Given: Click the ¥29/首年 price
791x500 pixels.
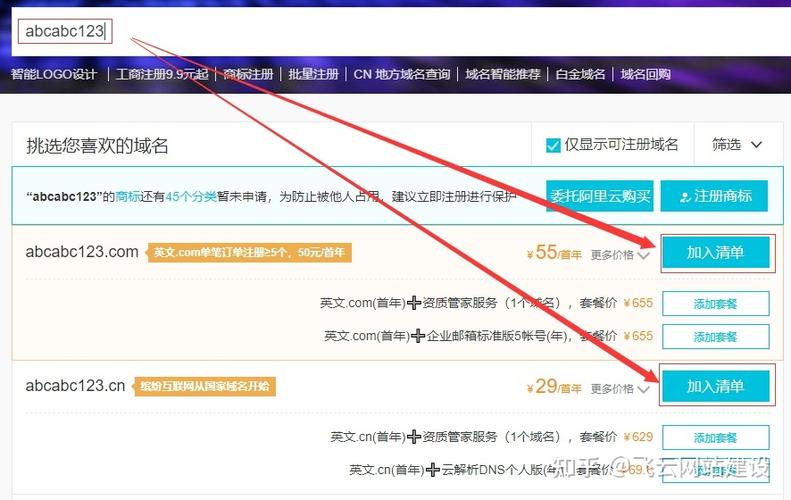Looking at the screenshot, I should [554, 386].
